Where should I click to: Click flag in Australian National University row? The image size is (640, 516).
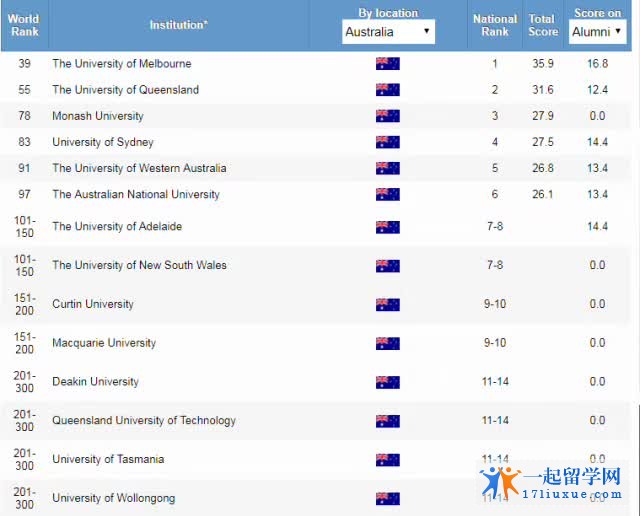[x=388, y=194]
